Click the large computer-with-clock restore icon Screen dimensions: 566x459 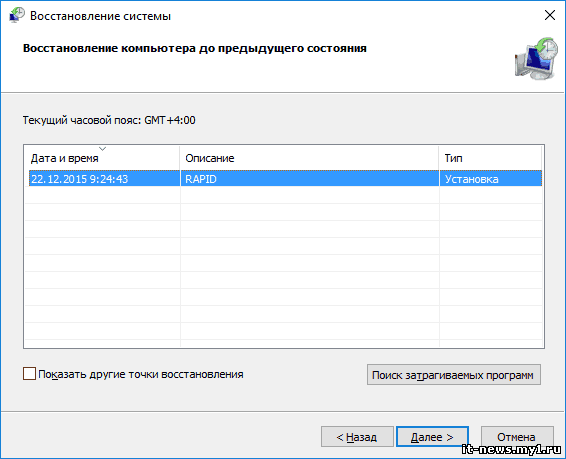536,58
